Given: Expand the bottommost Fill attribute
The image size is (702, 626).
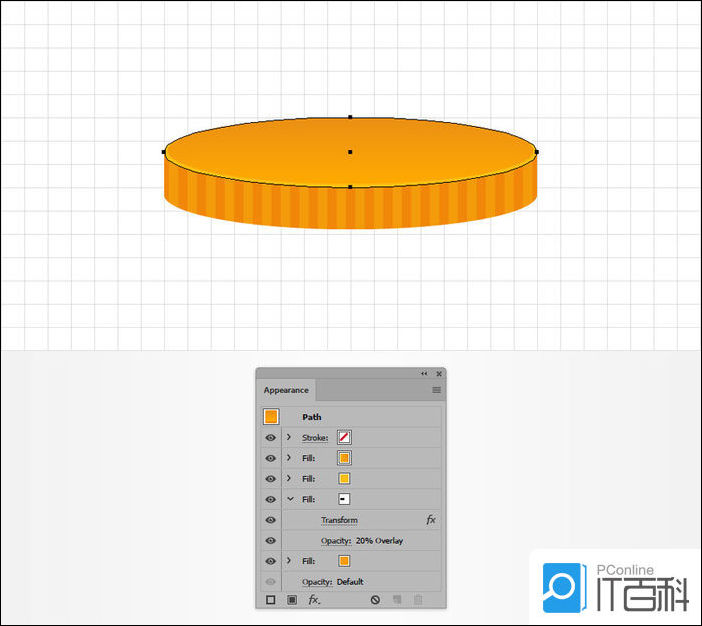Looking at the screenshot, I should click(289, 560).
